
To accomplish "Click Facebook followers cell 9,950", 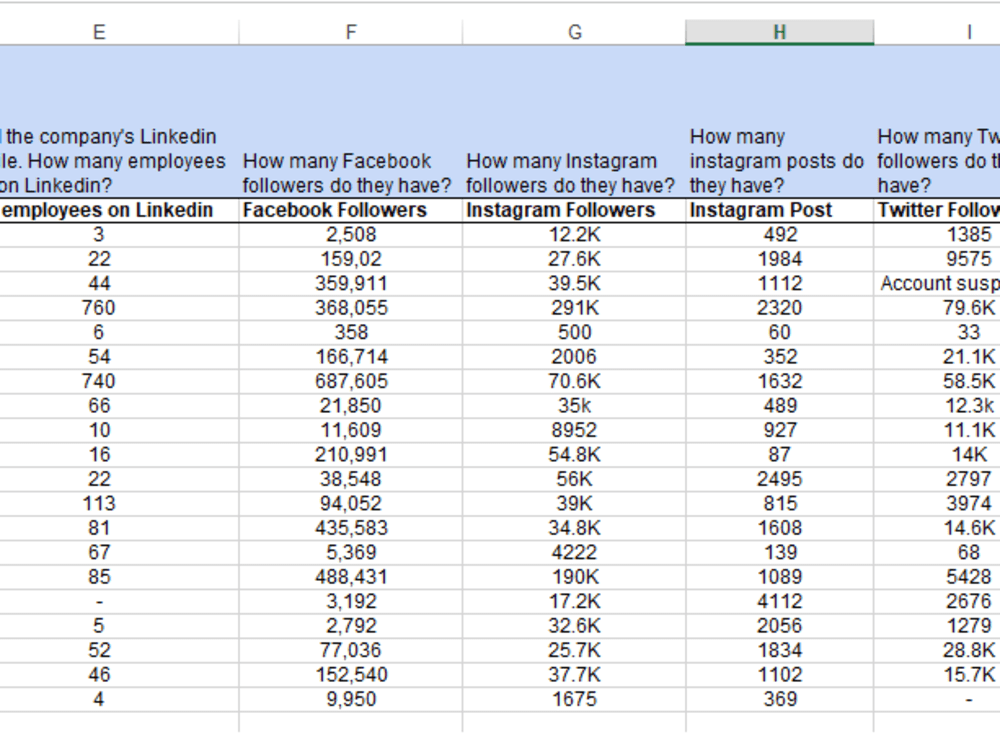I will coord(351,700).
